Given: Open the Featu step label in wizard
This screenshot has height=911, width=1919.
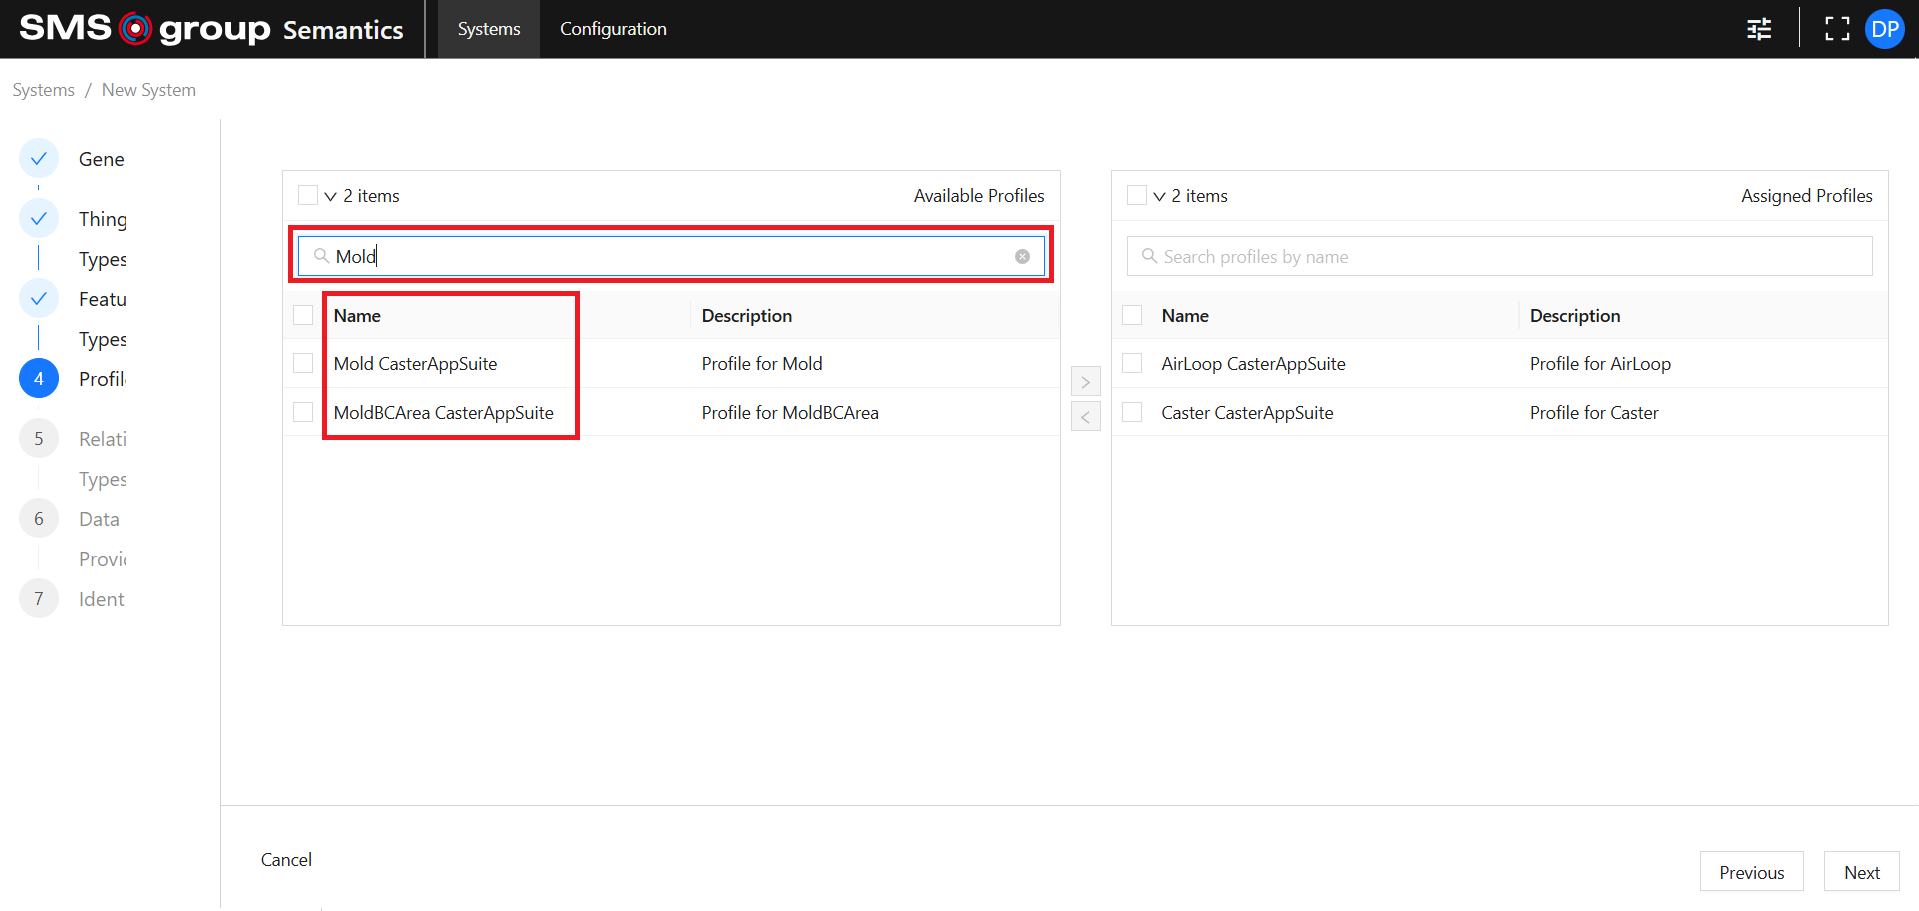Looking at the screenshot, I should [103, 299].
